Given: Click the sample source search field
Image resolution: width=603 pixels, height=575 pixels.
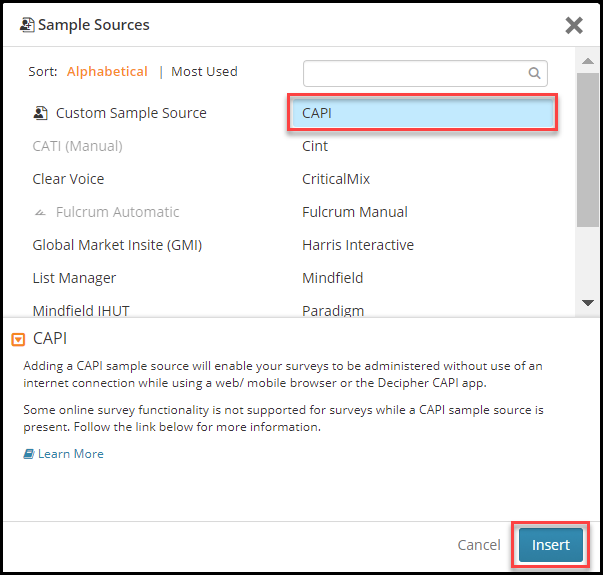Looking at the screenshot, I should tap(425, 73).
